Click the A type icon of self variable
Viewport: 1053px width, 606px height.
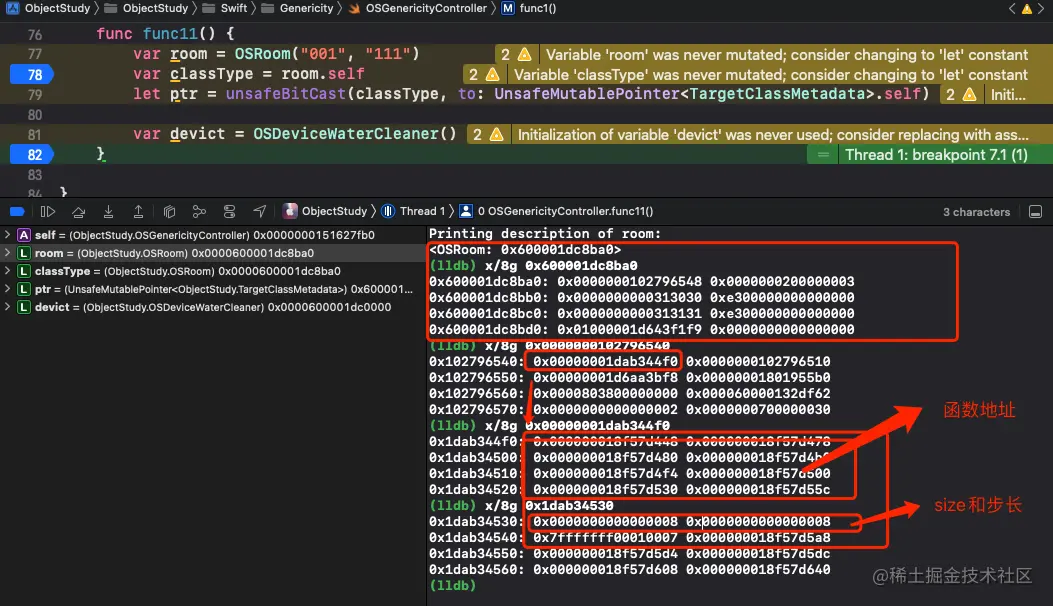[x=24, y=235]
